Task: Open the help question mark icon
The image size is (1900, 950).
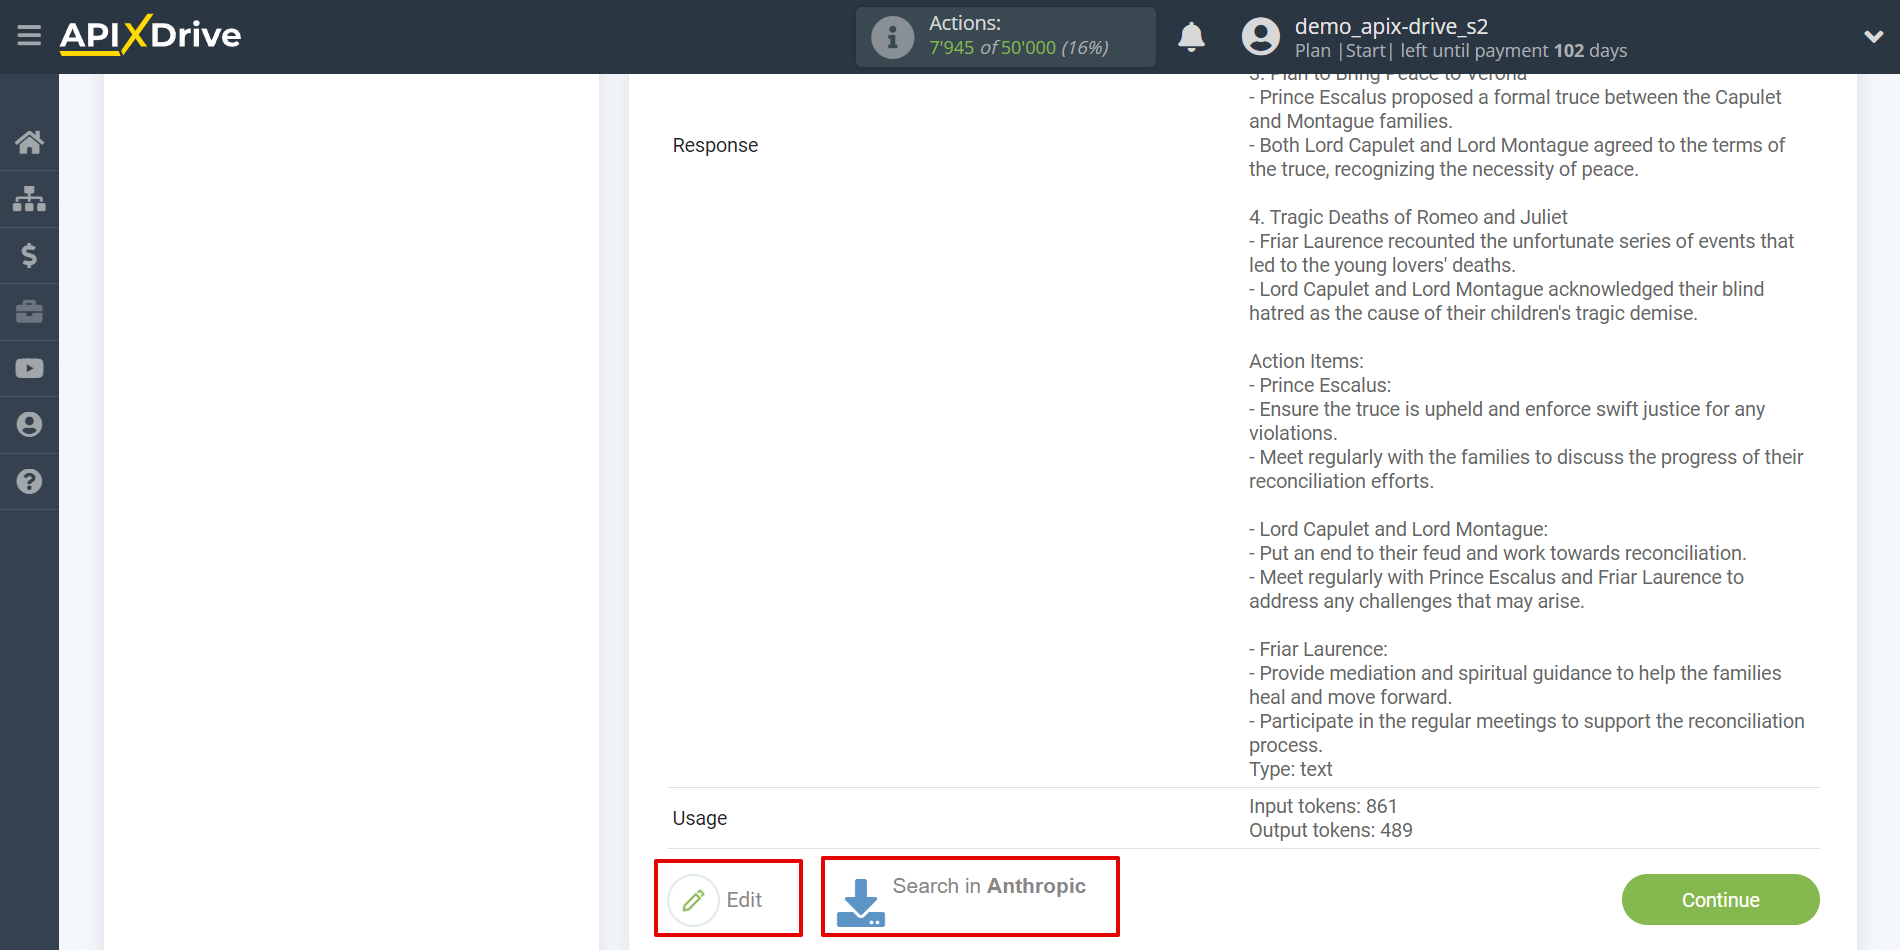Action: pos(29,481)
